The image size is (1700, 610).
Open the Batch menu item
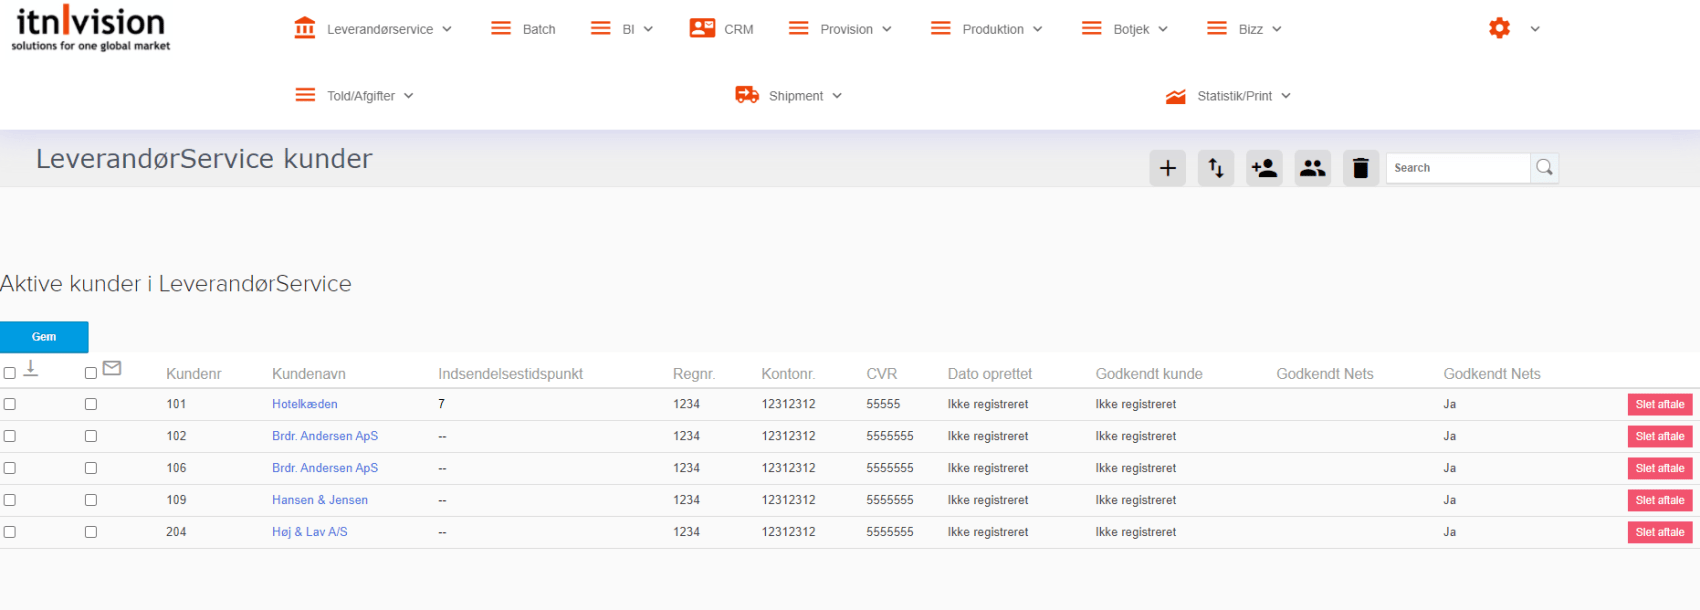(538, 29)
